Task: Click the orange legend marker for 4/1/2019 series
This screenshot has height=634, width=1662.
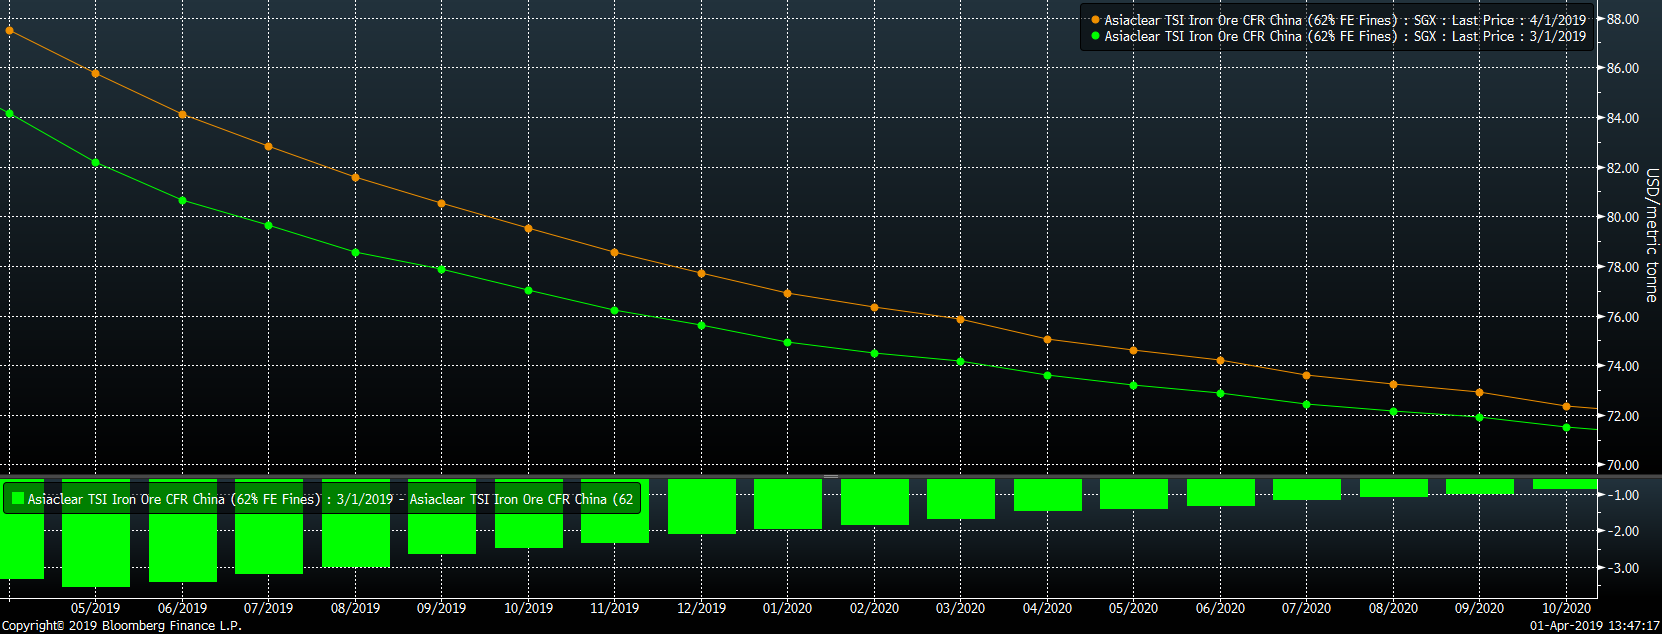Action: (1095, 20)
